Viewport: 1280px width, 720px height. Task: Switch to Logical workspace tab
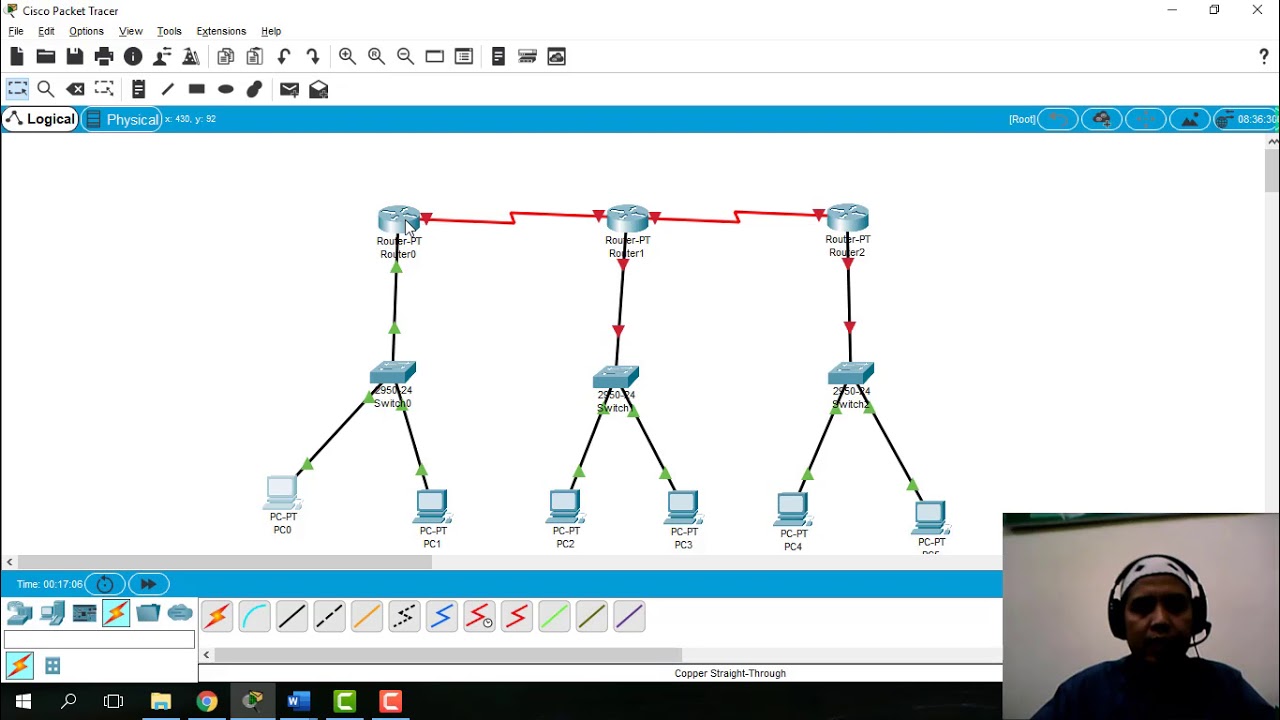click(x=40, y=119)
